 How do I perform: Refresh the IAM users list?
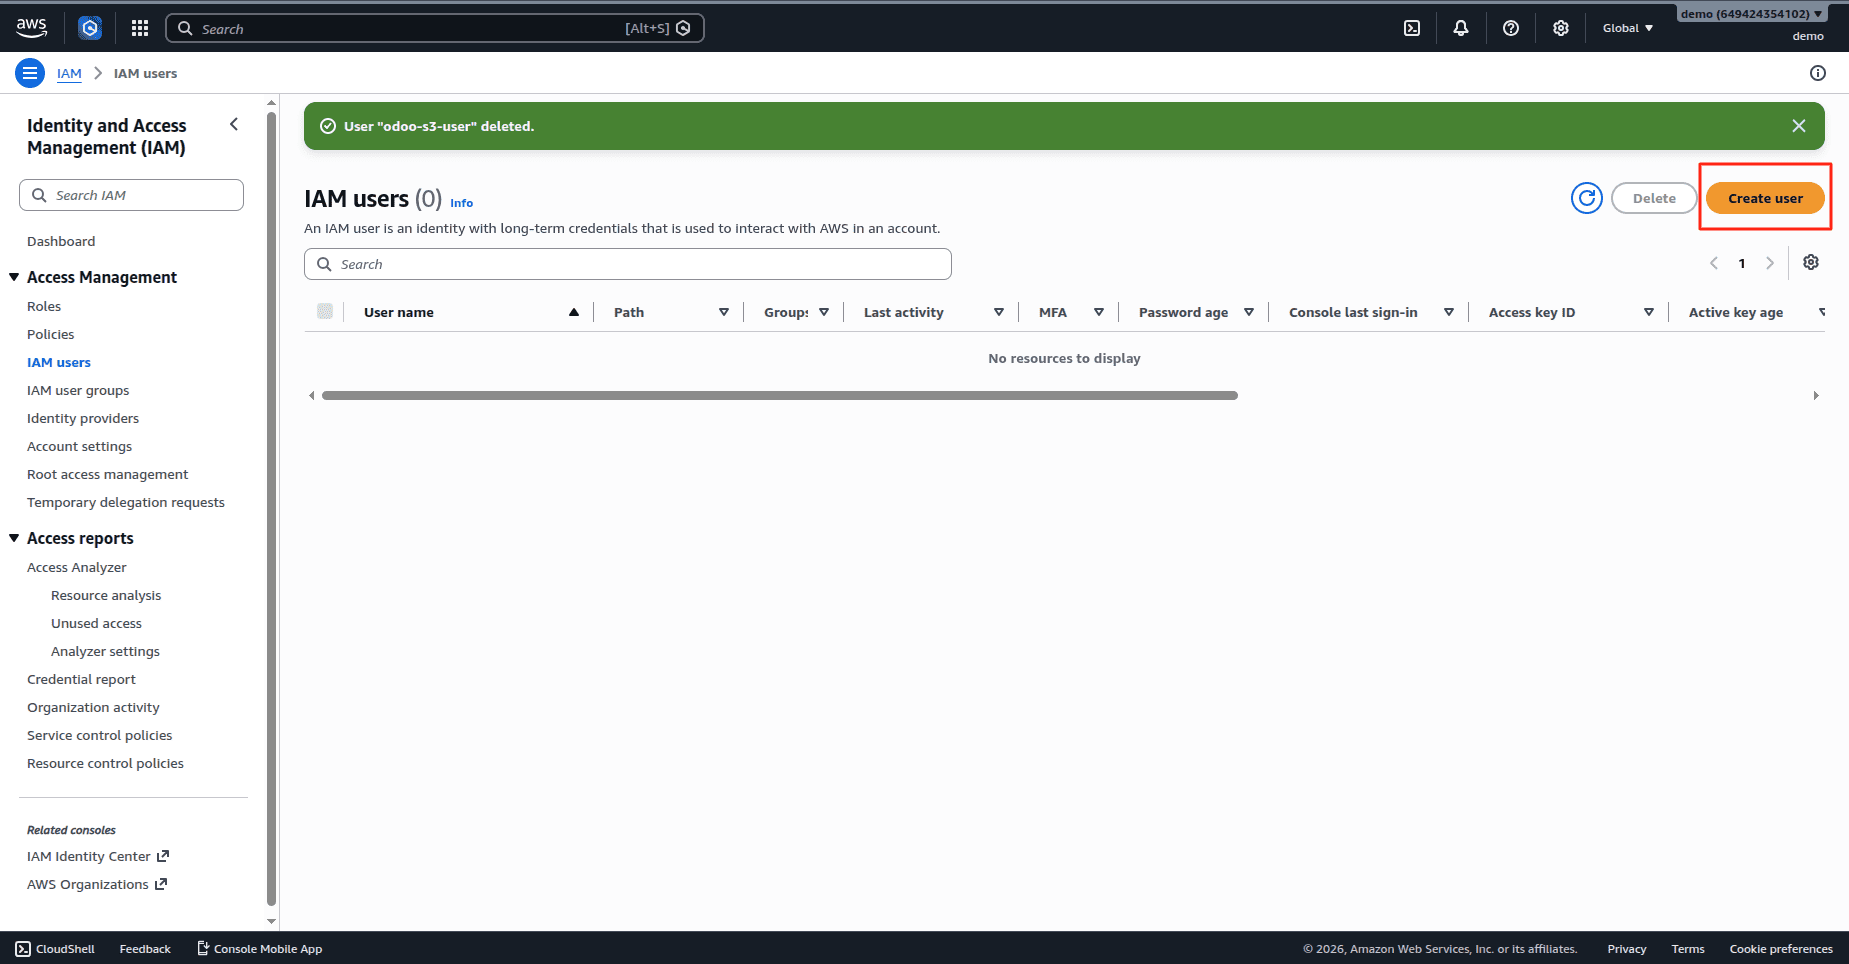pyautogui.click(x=1587, y=198)
